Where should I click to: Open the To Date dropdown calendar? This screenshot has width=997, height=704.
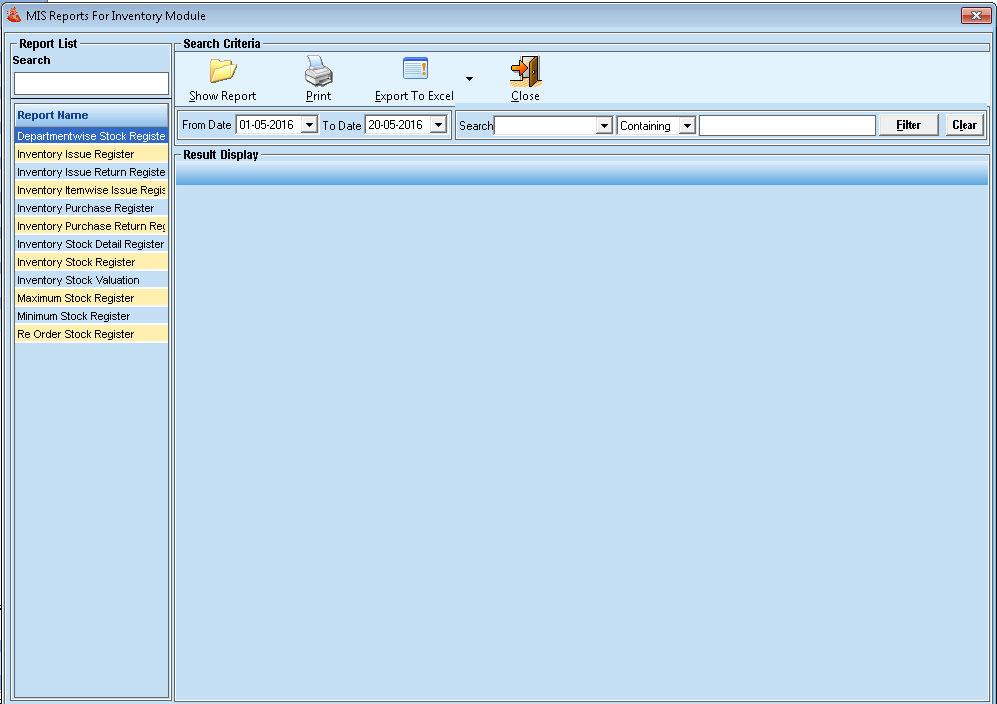pyautogui.click(x=438, y=125)
